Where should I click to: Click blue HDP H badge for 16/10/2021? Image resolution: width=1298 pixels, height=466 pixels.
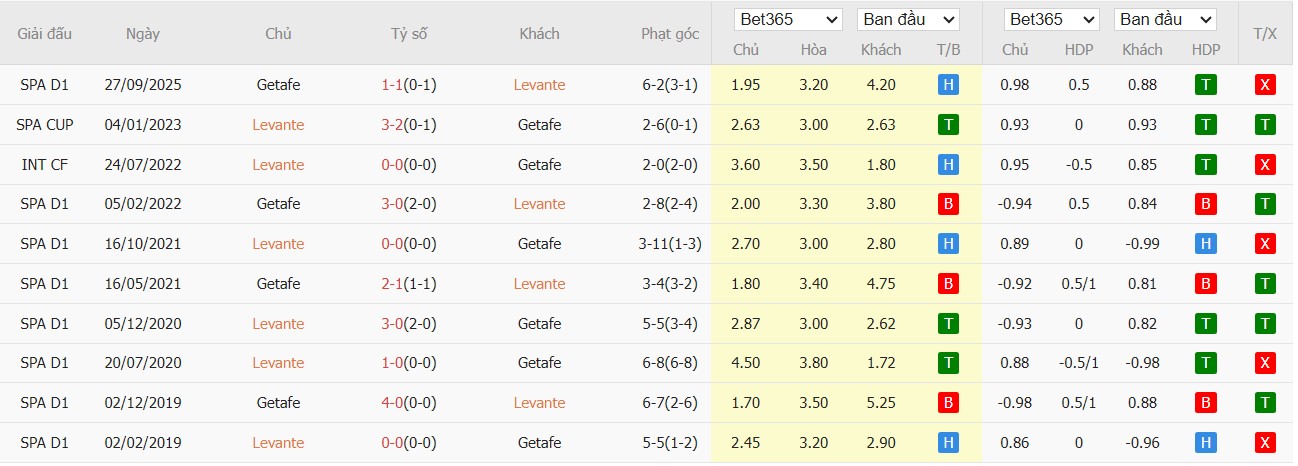pyautogui.click(x=1206, y=243)
